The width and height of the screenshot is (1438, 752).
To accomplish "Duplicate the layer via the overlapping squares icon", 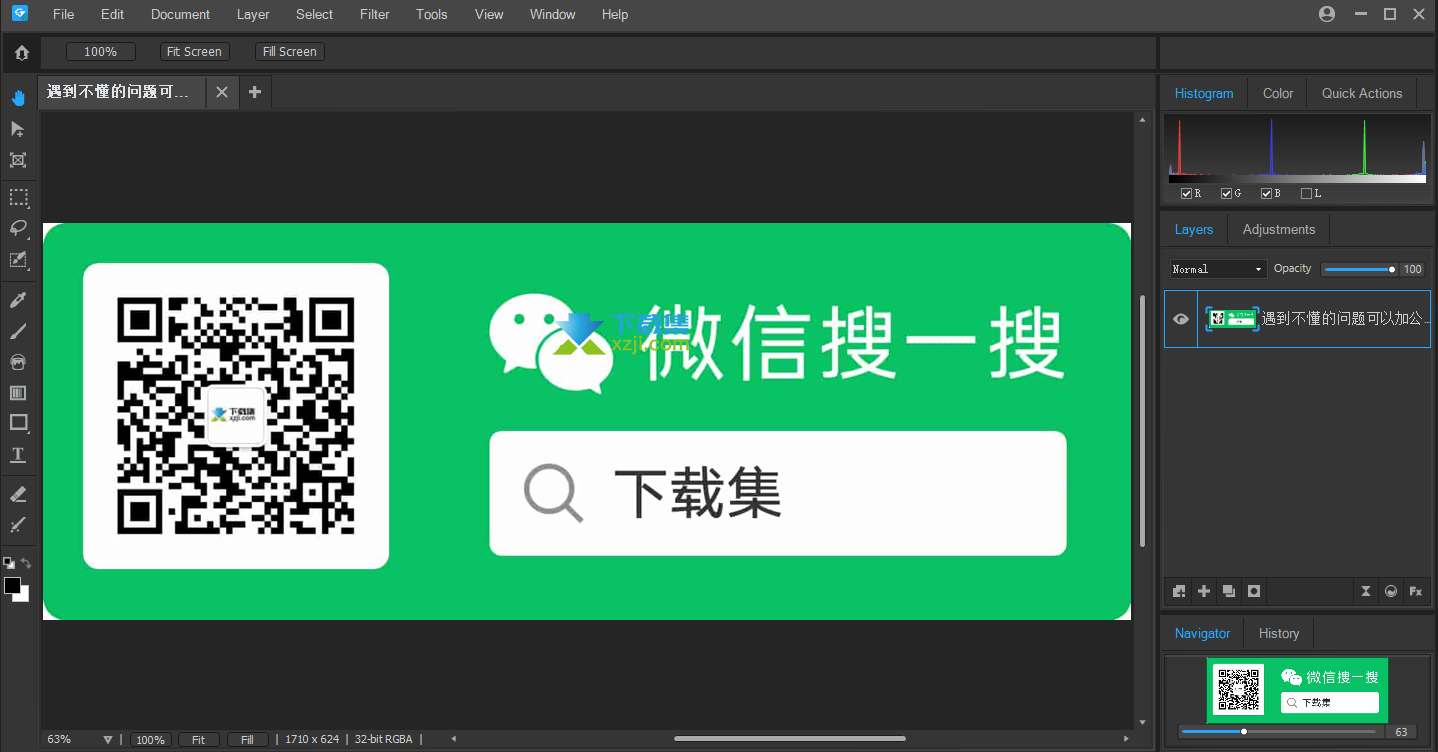I will (1228, 591).
